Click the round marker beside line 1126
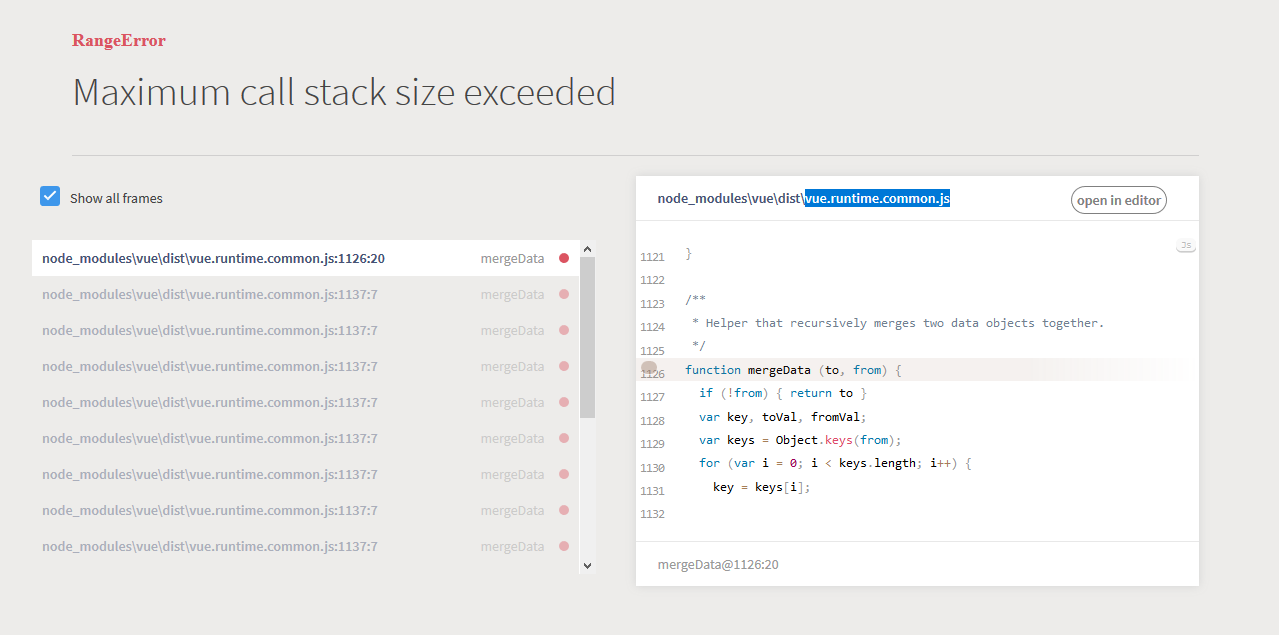Image resolution: width=1279 pixels, height=635 pixels. point(648,370)
